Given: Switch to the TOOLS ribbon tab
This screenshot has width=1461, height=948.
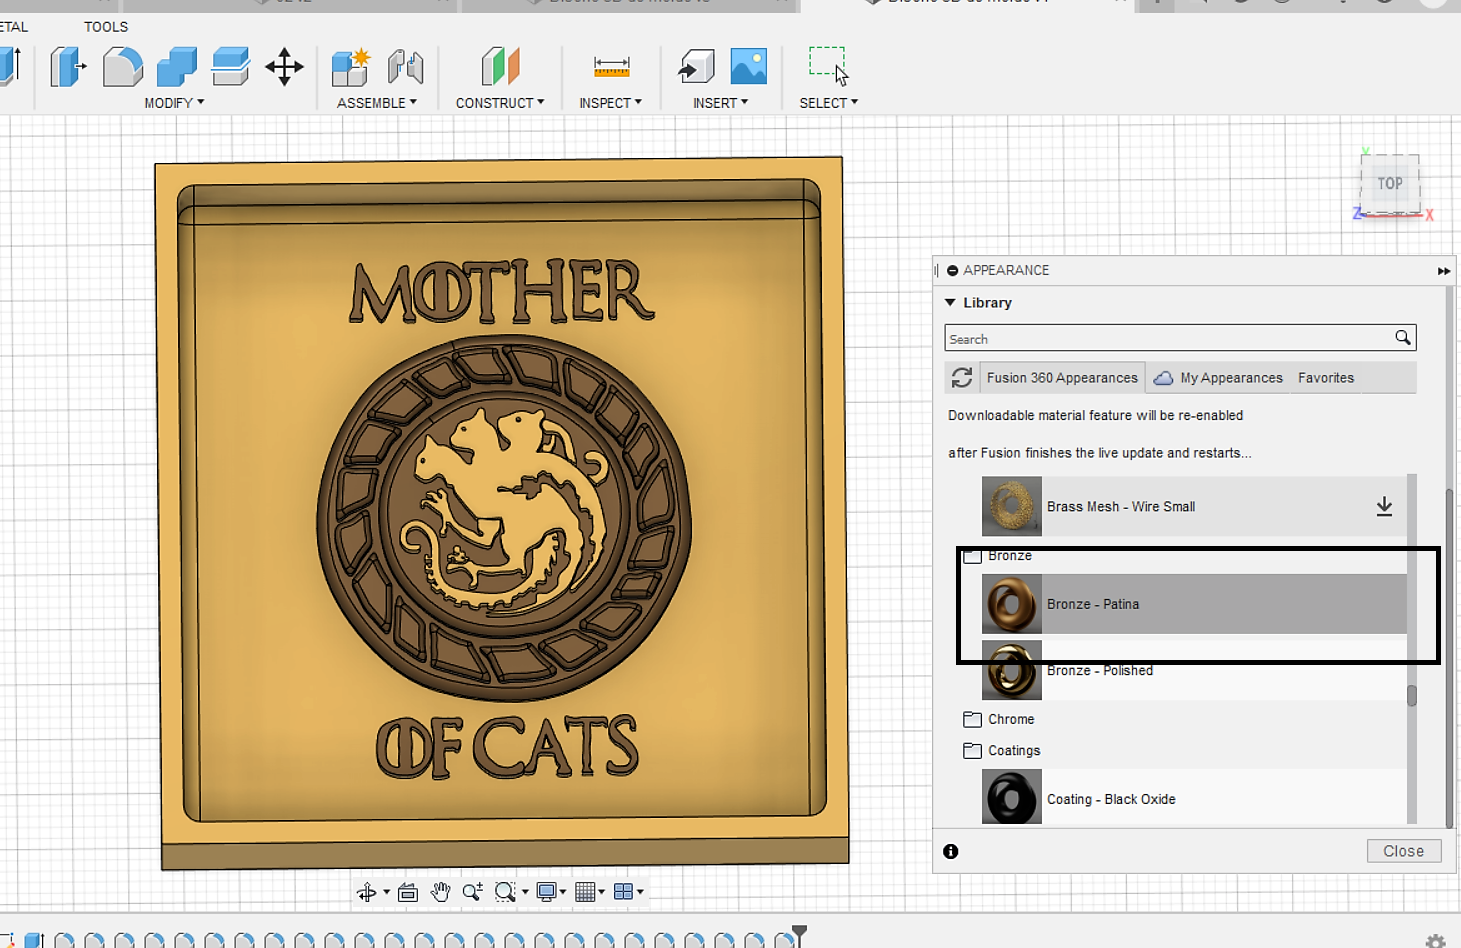Looking at the screenshot, I should click(106, 27).
